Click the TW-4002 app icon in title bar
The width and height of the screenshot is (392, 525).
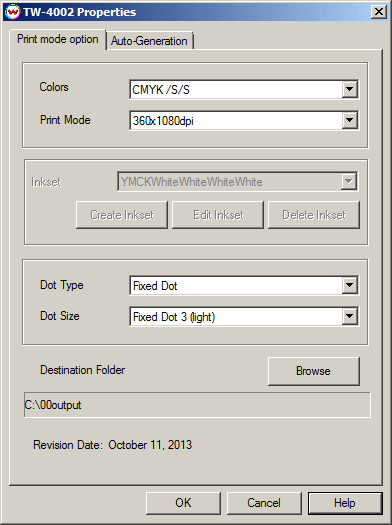tap(13, 12)
